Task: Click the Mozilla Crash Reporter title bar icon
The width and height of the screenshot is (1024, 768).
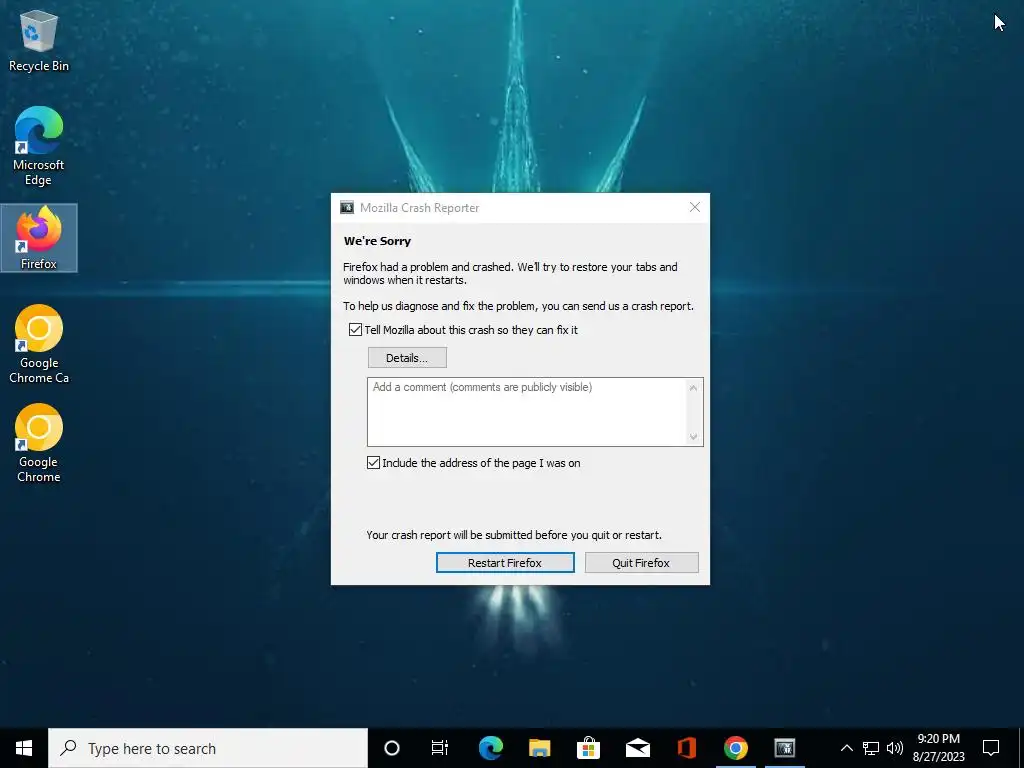Action: 347,208
